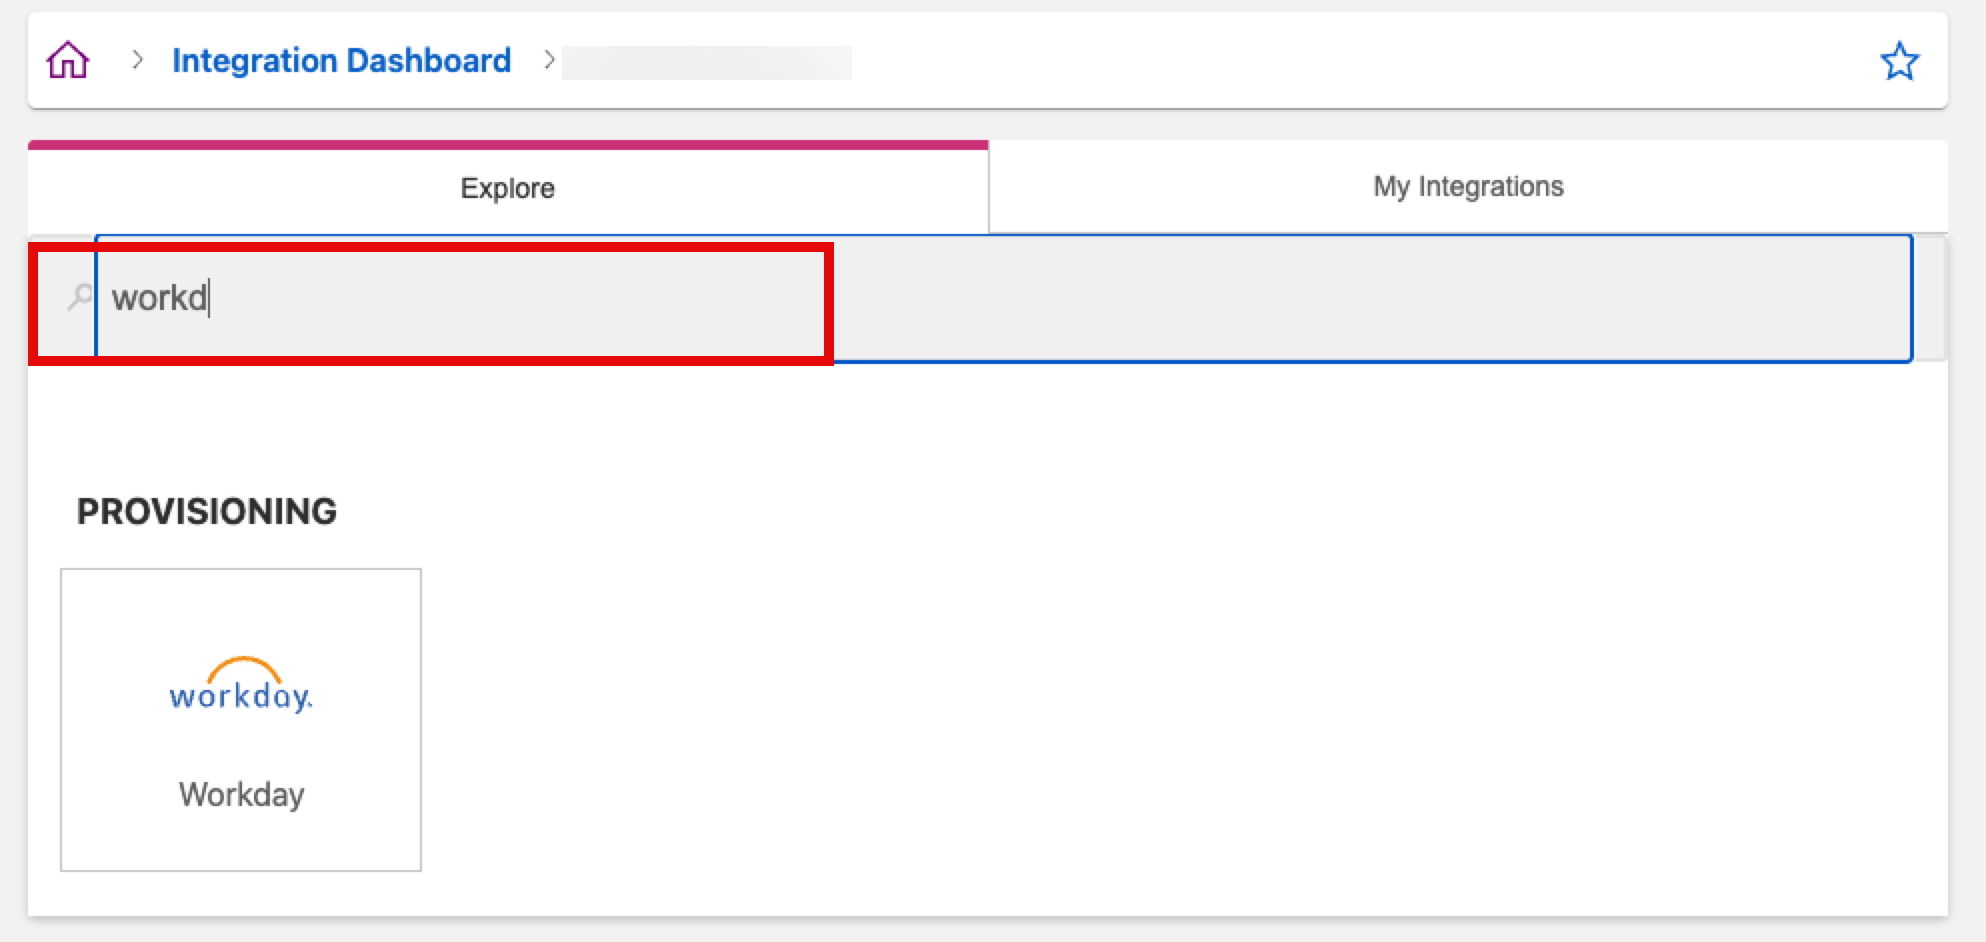Click the Workday logo image
The image size is (1986, 942).
[241, 685]
